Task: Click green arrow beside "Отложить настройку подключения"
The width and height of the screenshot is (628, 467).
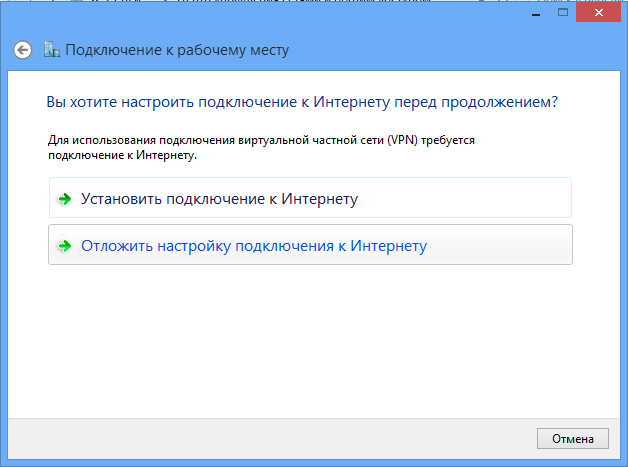Action: (65, 246)
